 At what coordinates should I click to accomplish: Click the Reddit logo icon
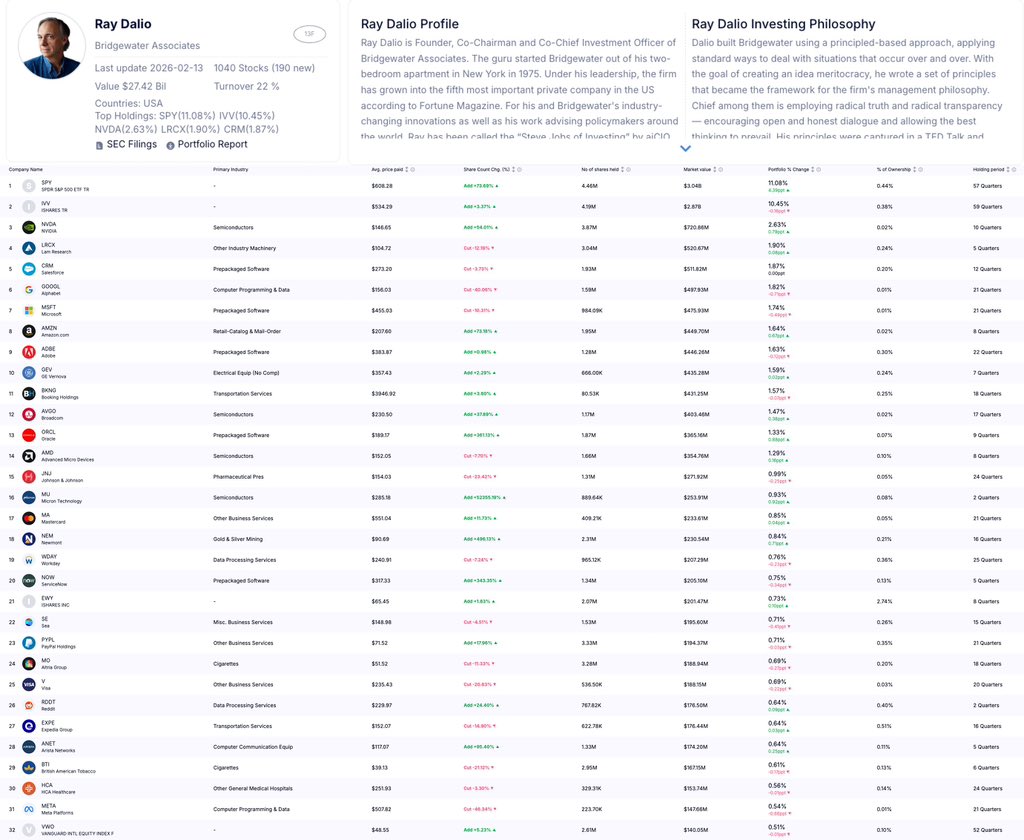click(x=29, y=705)
